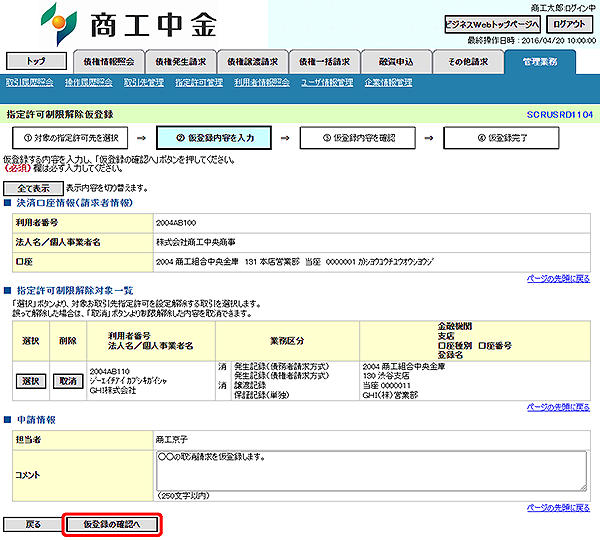Open the トップ tab
Viewport: 600px width, 540px height.
point(36,61)
